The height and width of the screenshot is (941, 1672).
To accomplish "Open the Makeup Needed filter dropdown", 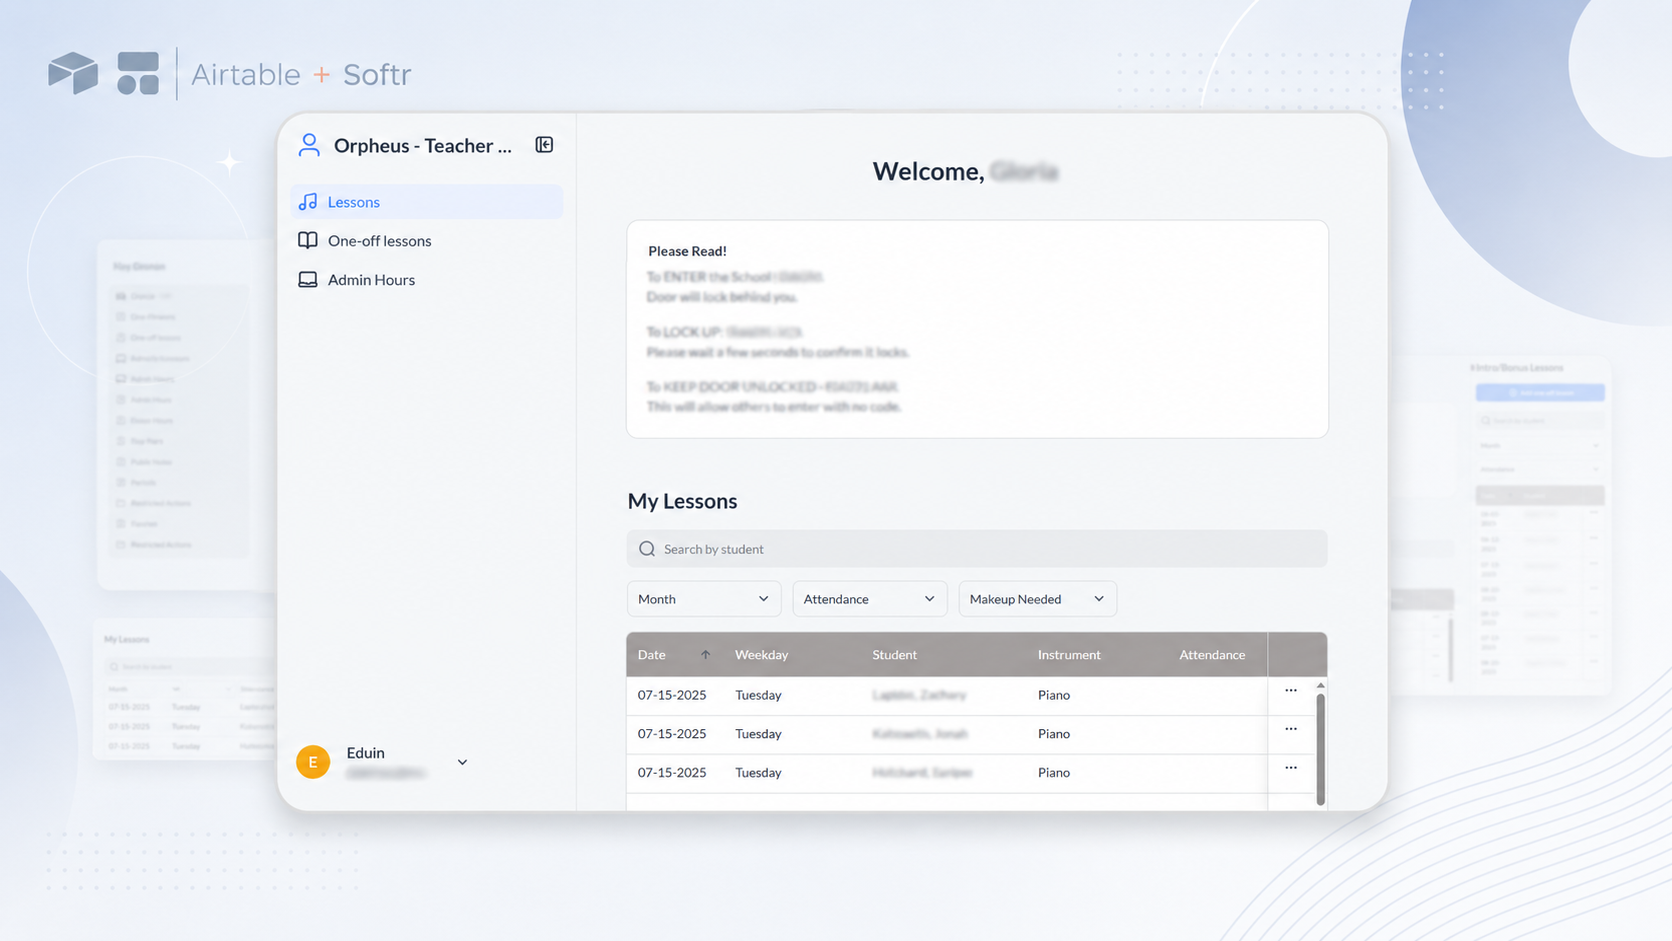I will coord(1038,599).
